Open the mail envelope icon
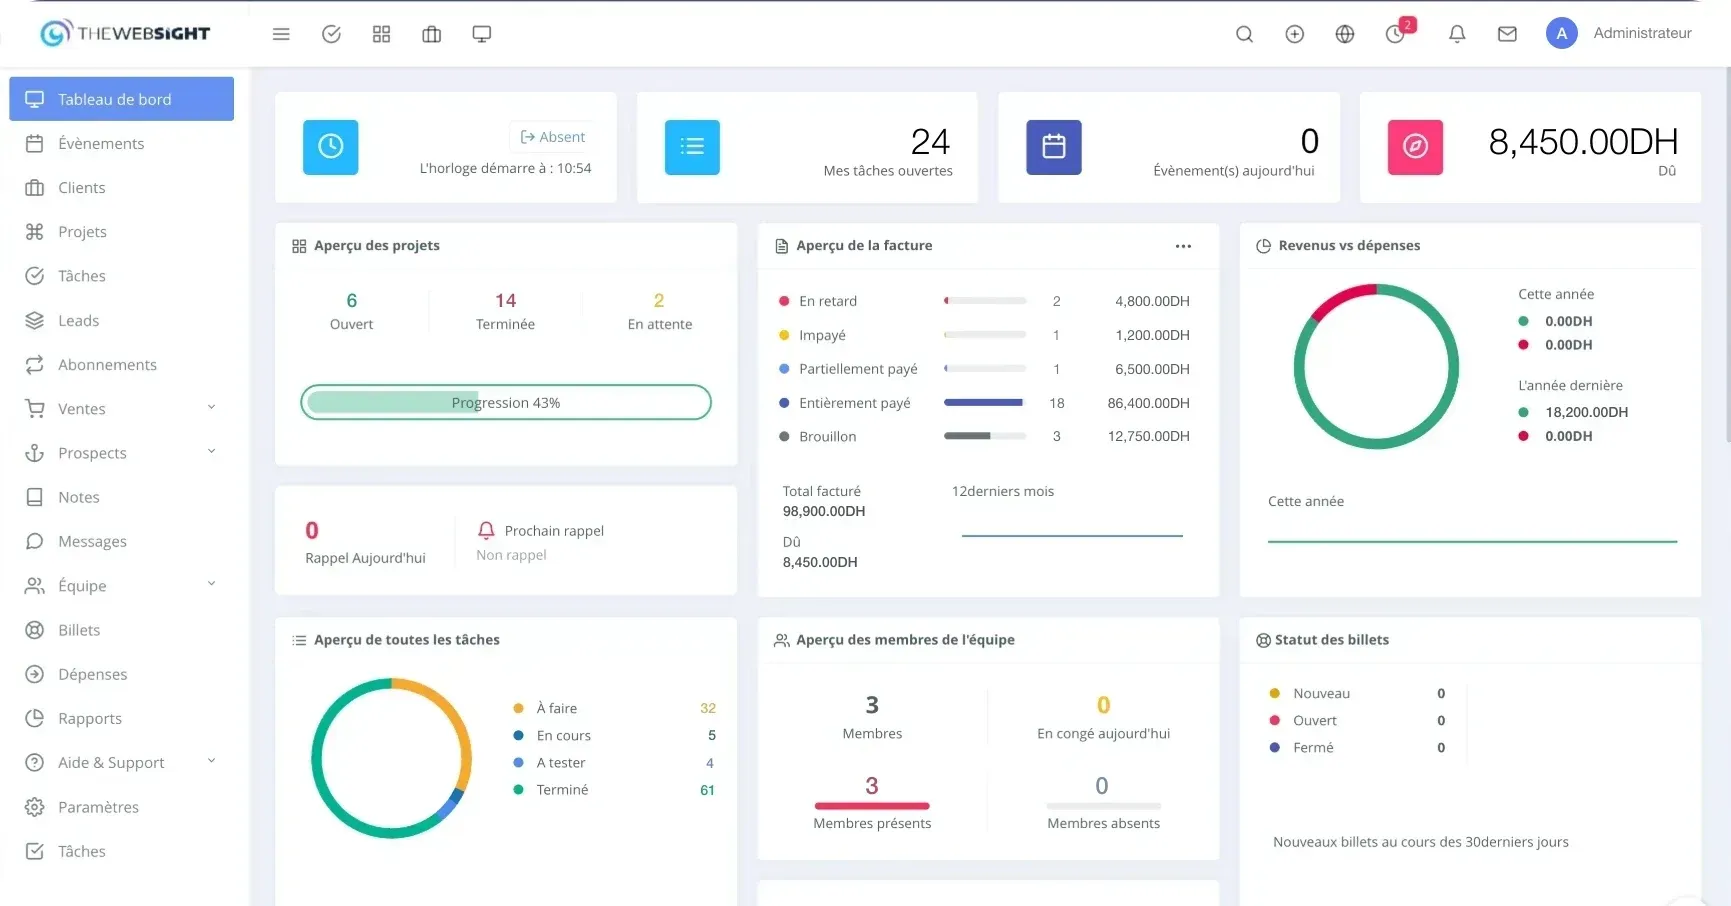Image resolution: width=1731 pixels, height=906 pixels. tap(1507, 34)
